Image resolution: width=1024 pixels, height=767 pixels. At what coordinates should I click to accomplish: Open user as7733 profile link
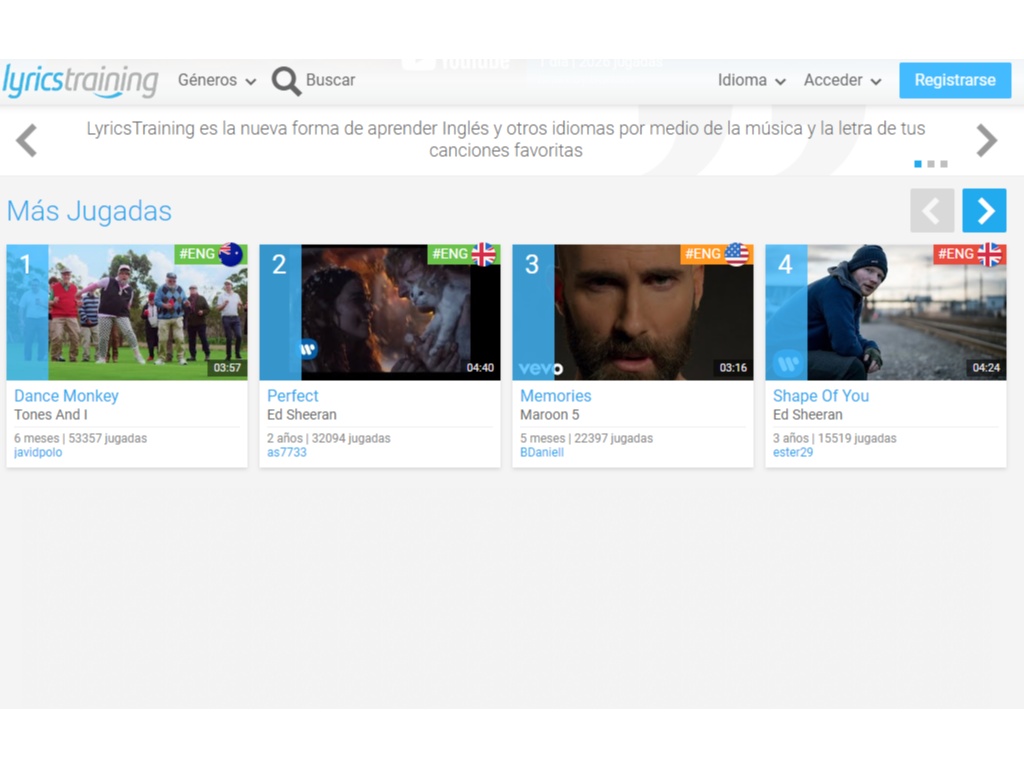(x=286, y=452)
